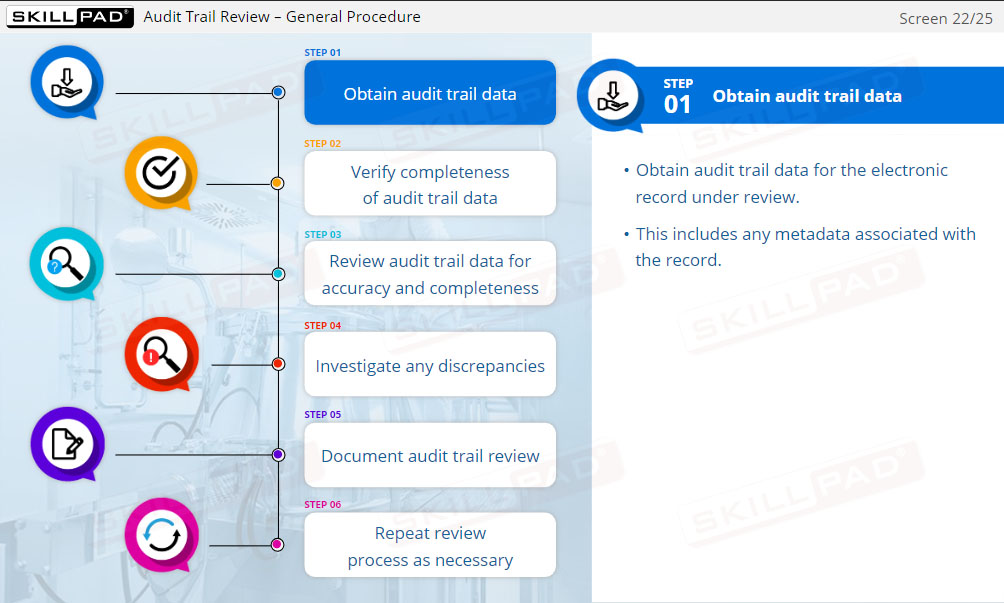Select the cyan magnifier review icon

coord(66,264)
